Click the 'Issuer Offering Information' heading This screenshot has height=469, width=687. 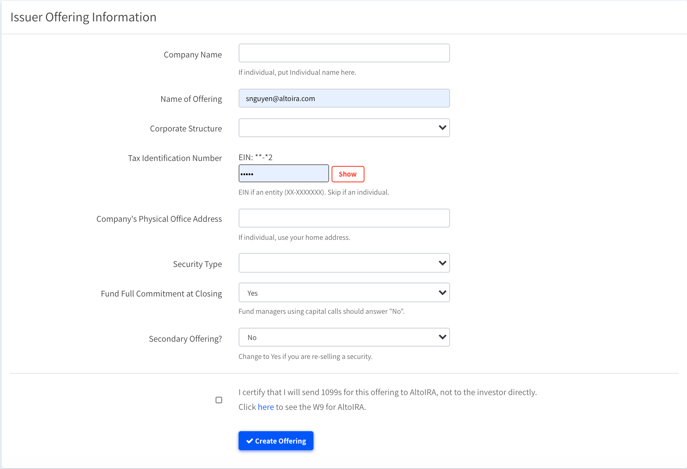83,17
